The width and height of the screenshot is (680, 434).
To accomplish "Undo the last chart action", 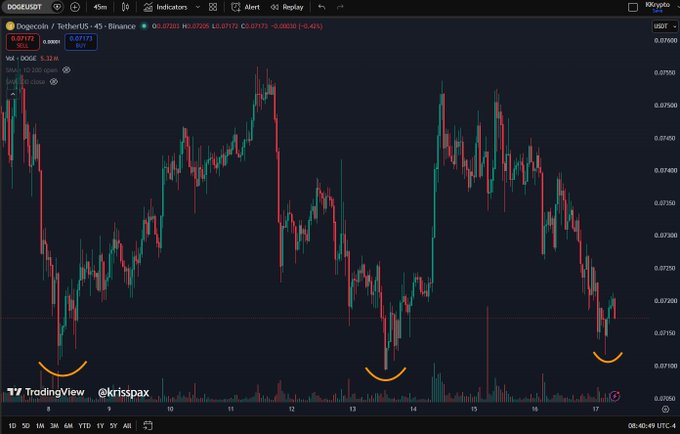I will (321, 7).
